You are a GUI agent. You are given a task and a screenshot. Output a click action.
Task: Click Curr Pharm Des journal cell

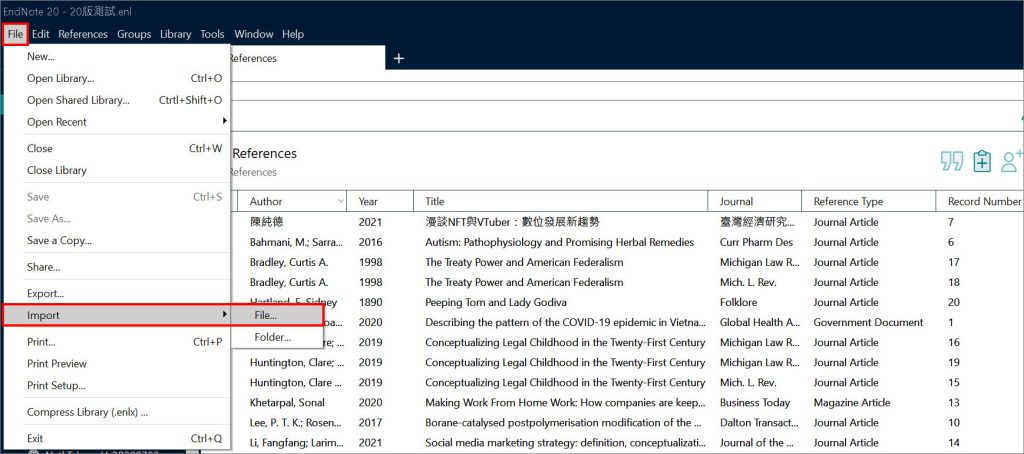point(756,242)
